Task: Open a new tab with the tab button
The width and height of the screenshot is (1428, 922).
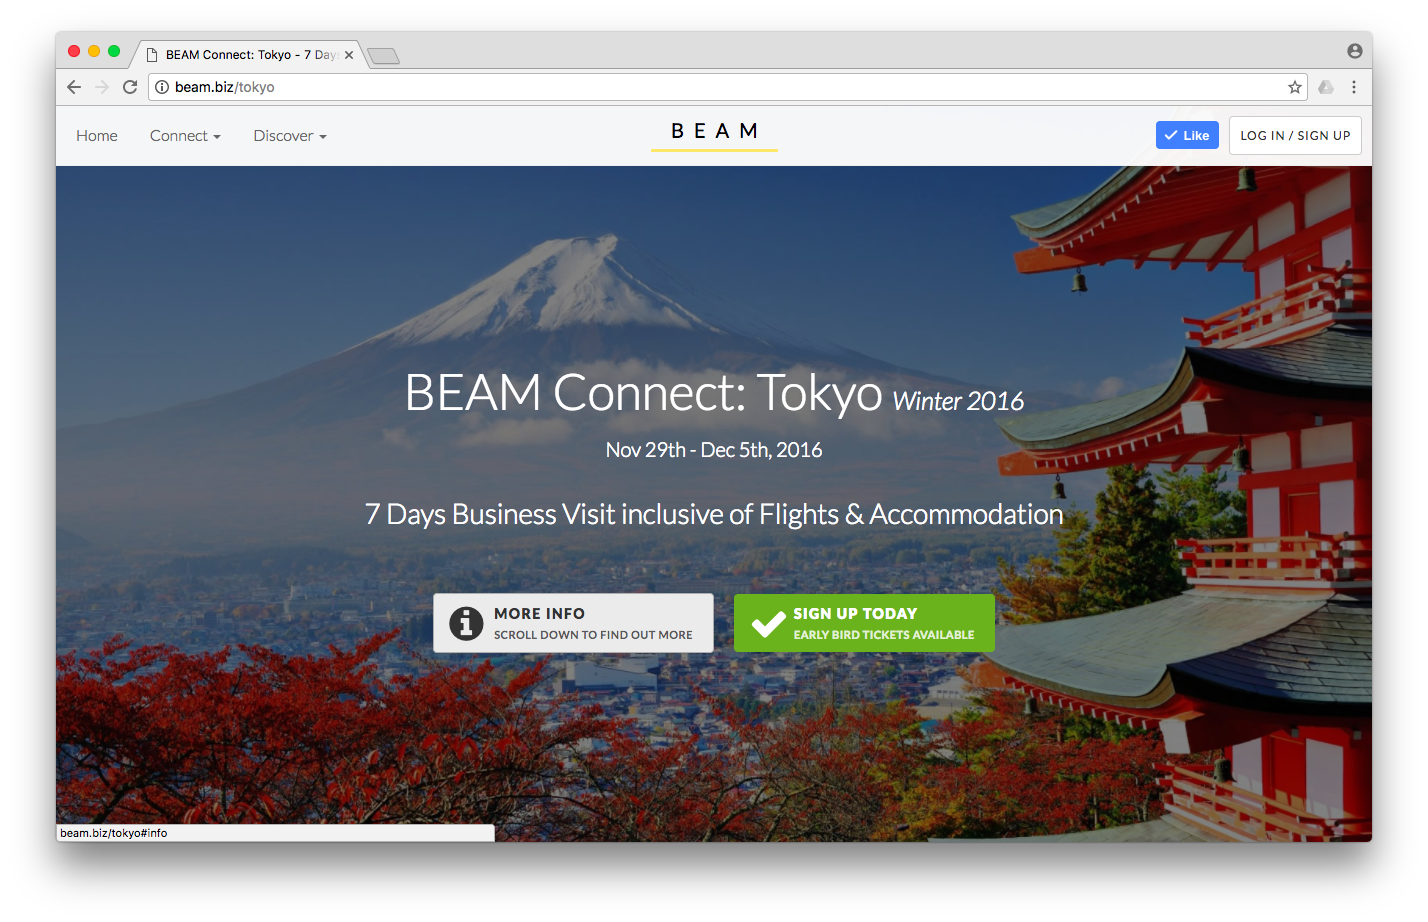Action: 383,56
